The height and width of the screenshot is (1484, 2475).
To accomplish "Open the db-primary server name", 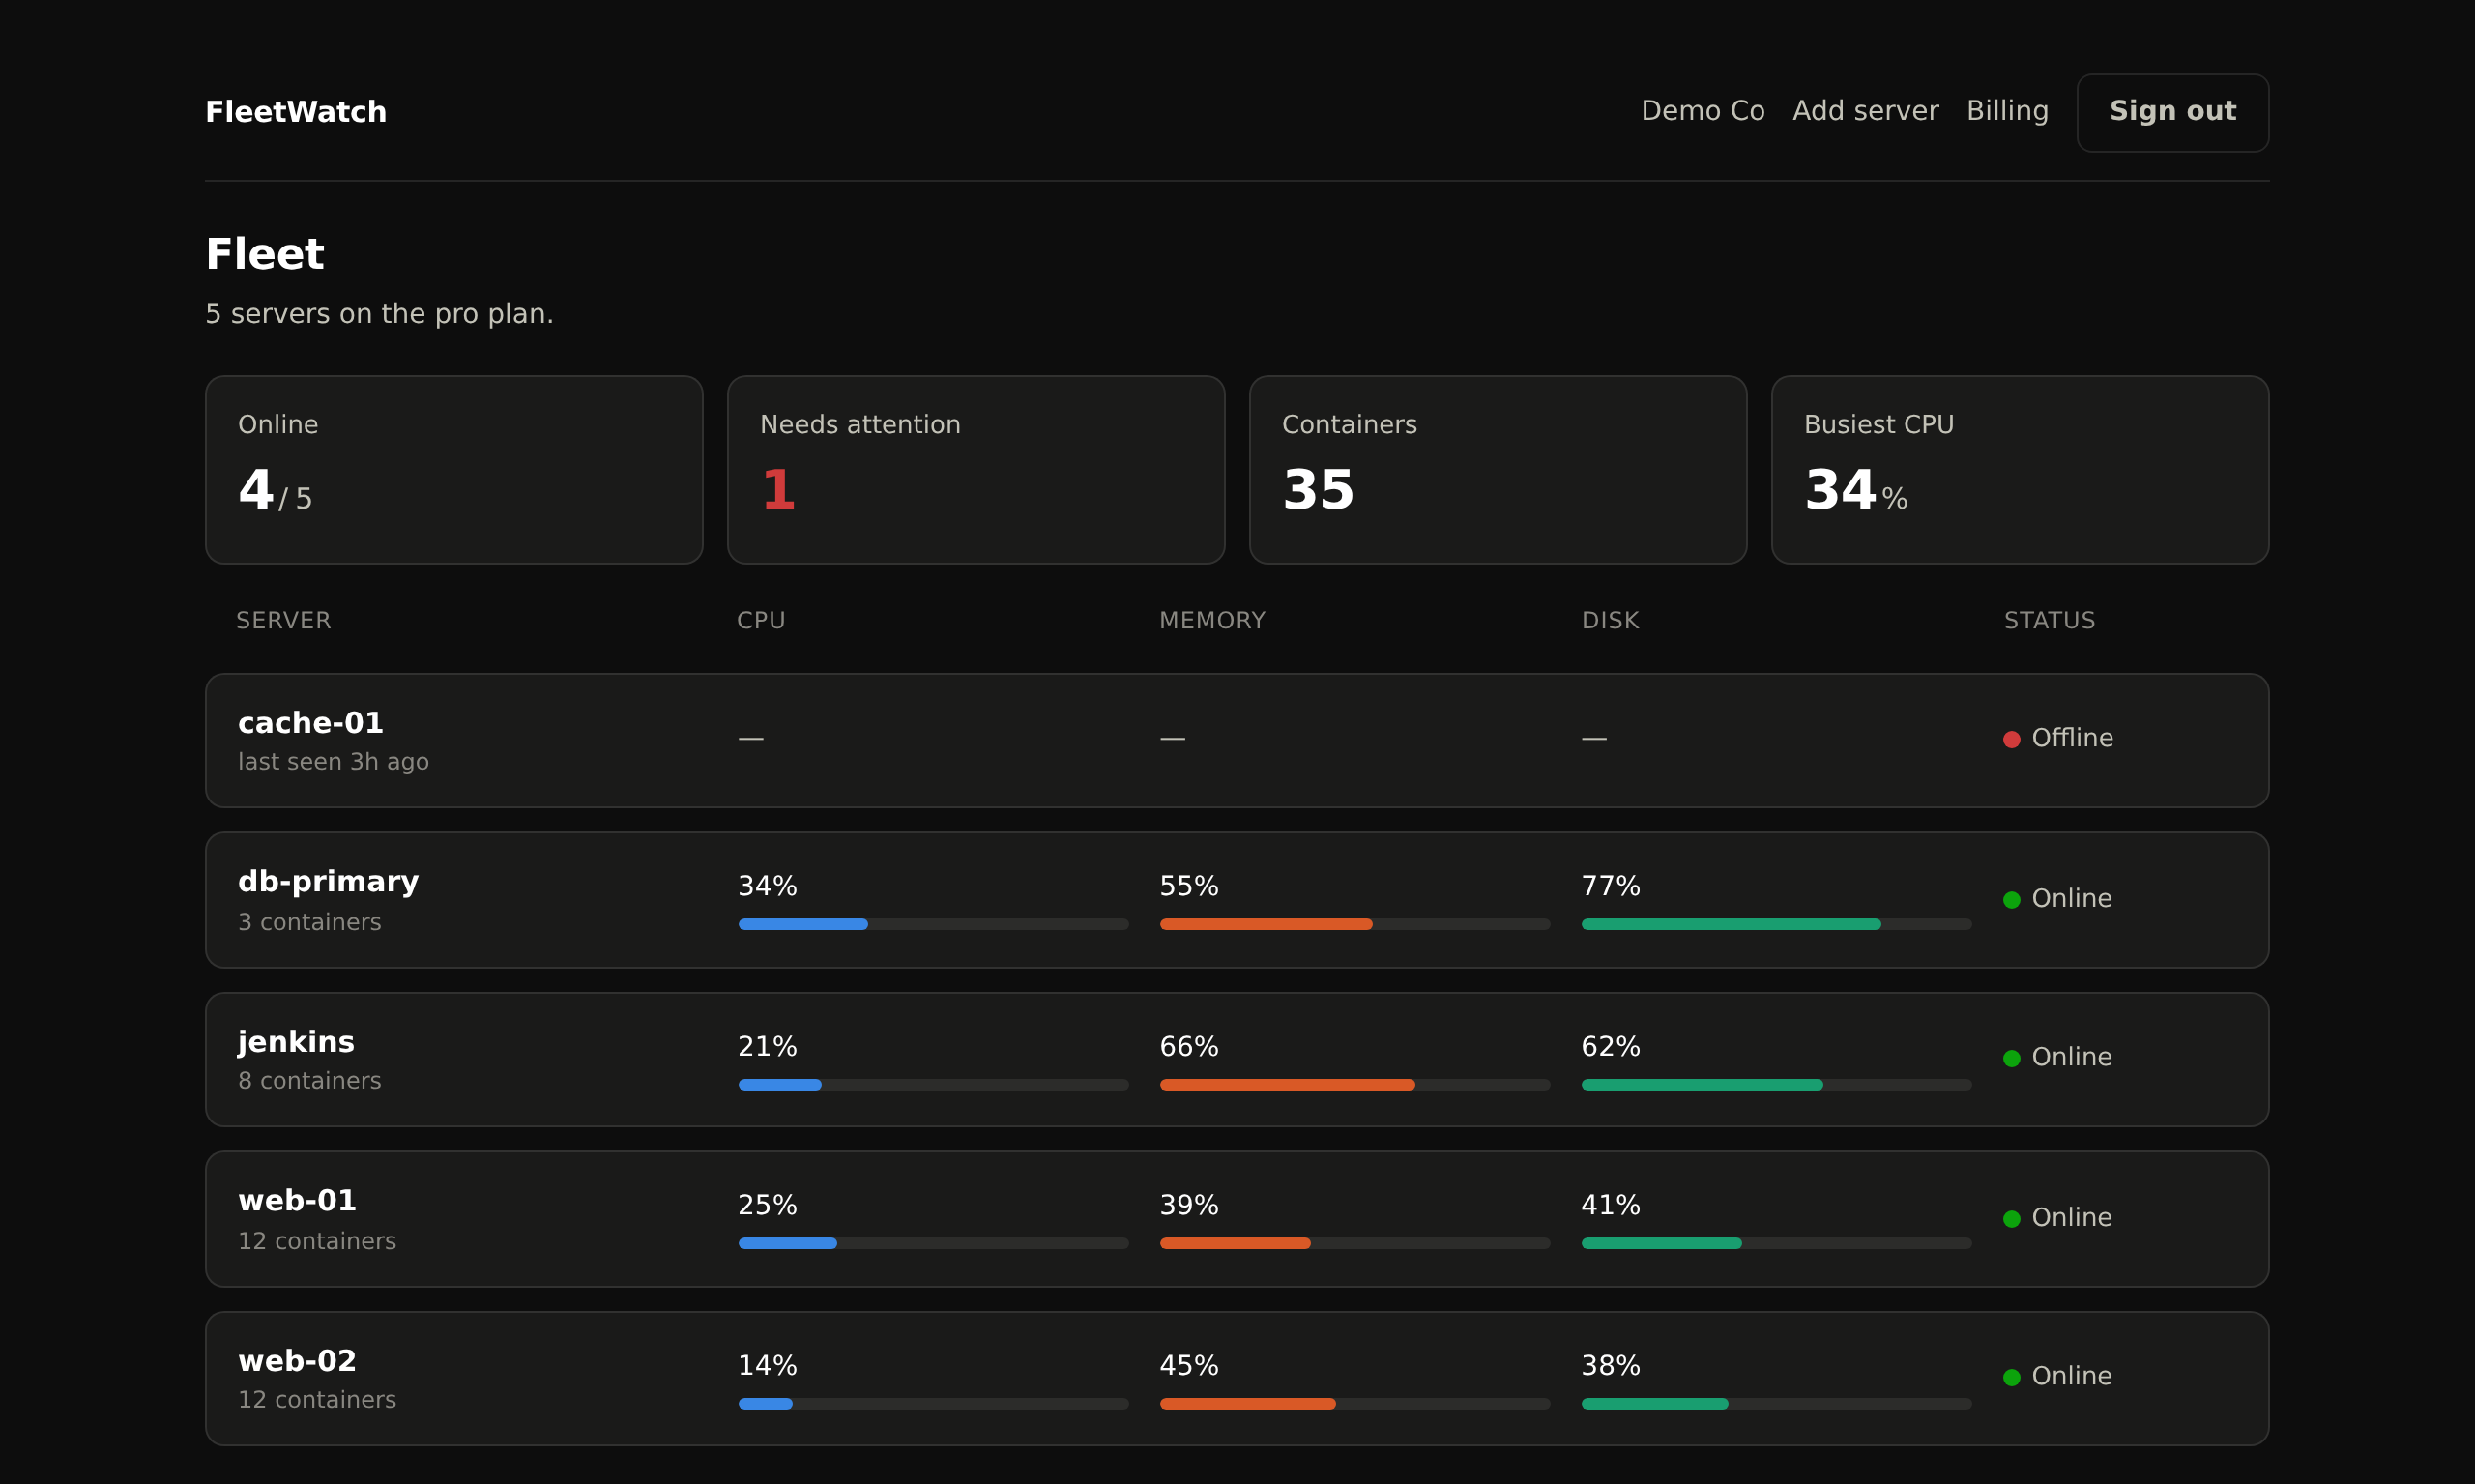I will [x=328, y=882].
